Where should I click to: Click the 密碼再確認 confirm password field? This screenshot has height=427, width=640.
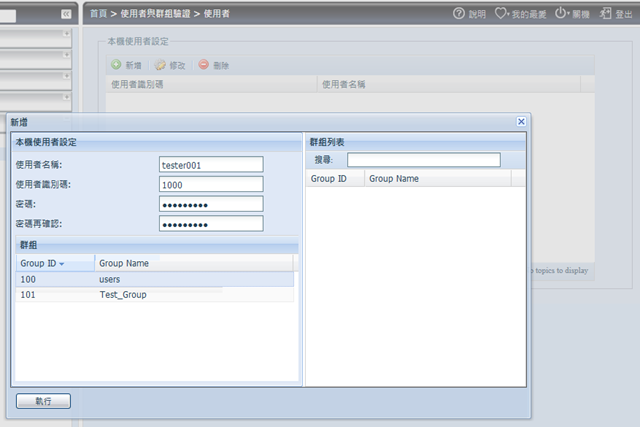(211, 224)
